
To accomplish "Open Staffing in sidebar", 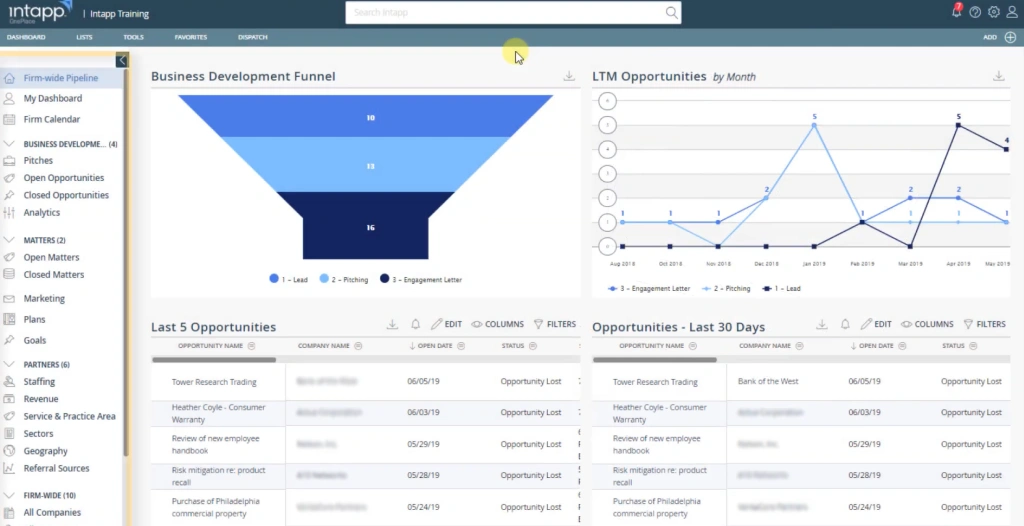I will (39, 382).
